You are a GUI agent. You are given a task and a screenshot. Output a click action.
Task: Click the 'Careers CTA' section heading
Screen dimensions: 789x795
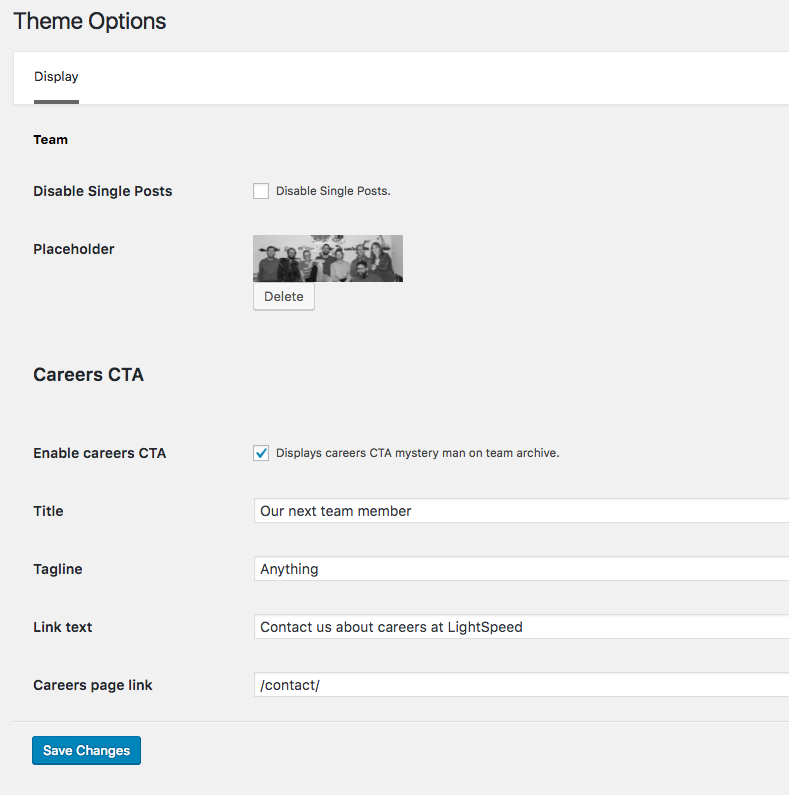coord(89,375)
